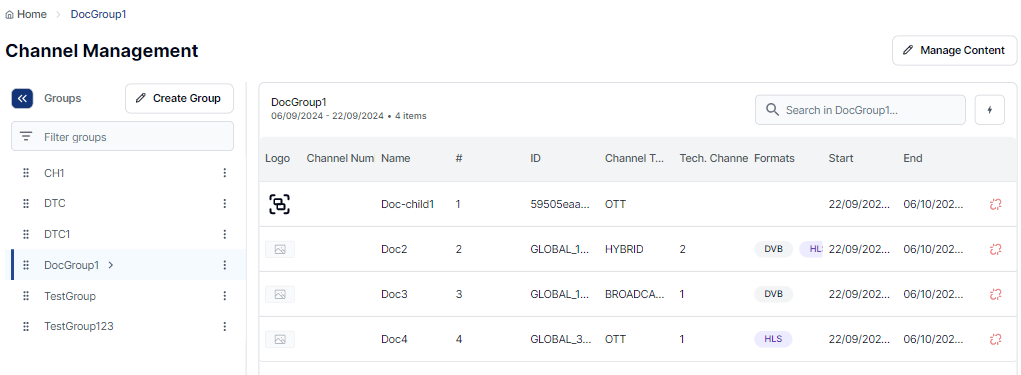Image resolution: width=1021 pixels, height=375 pixels.
Task: Grab the drag handle for DTC1
Action: point(26,234)
